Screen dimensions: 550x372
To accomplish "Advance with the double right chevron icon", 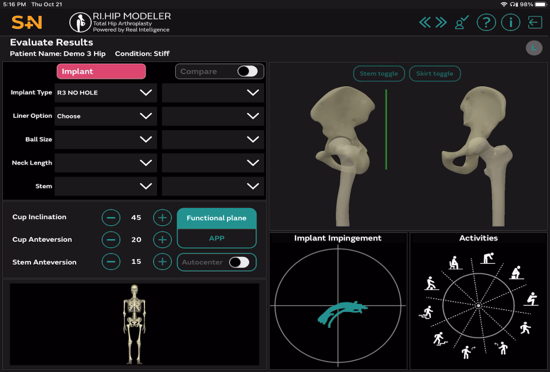I will tap(441, 23).
